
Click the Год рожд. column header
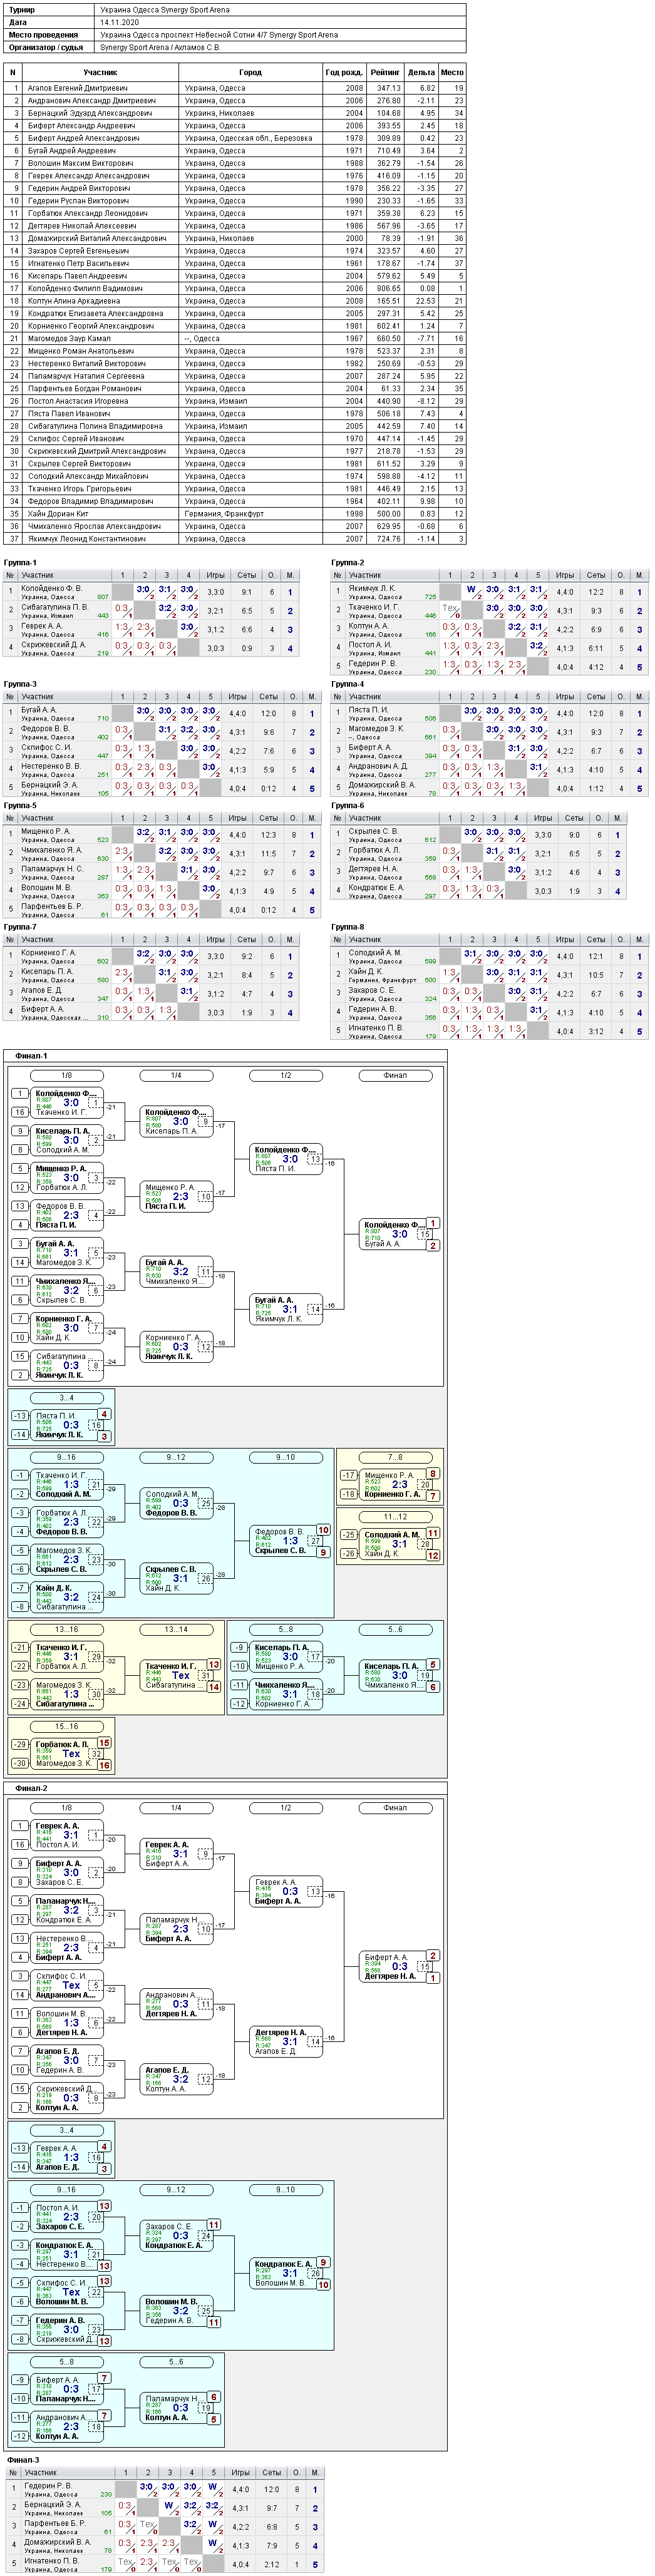point(345,73)
